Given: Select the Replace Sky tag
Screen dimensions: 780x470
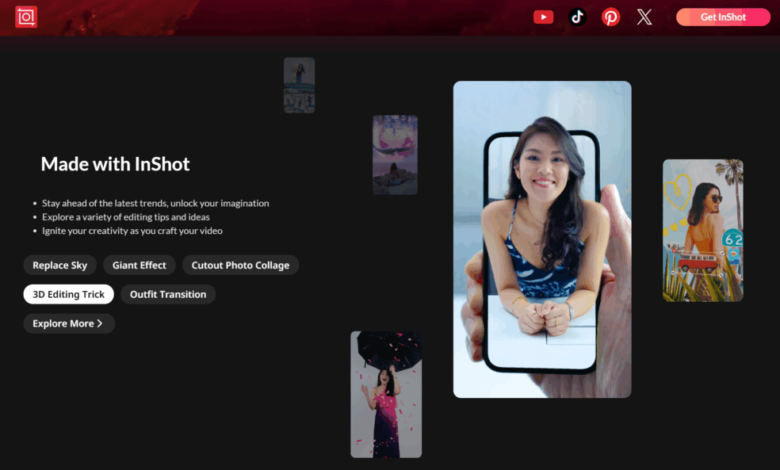Looking at the screenshot, I should (60, 265).
